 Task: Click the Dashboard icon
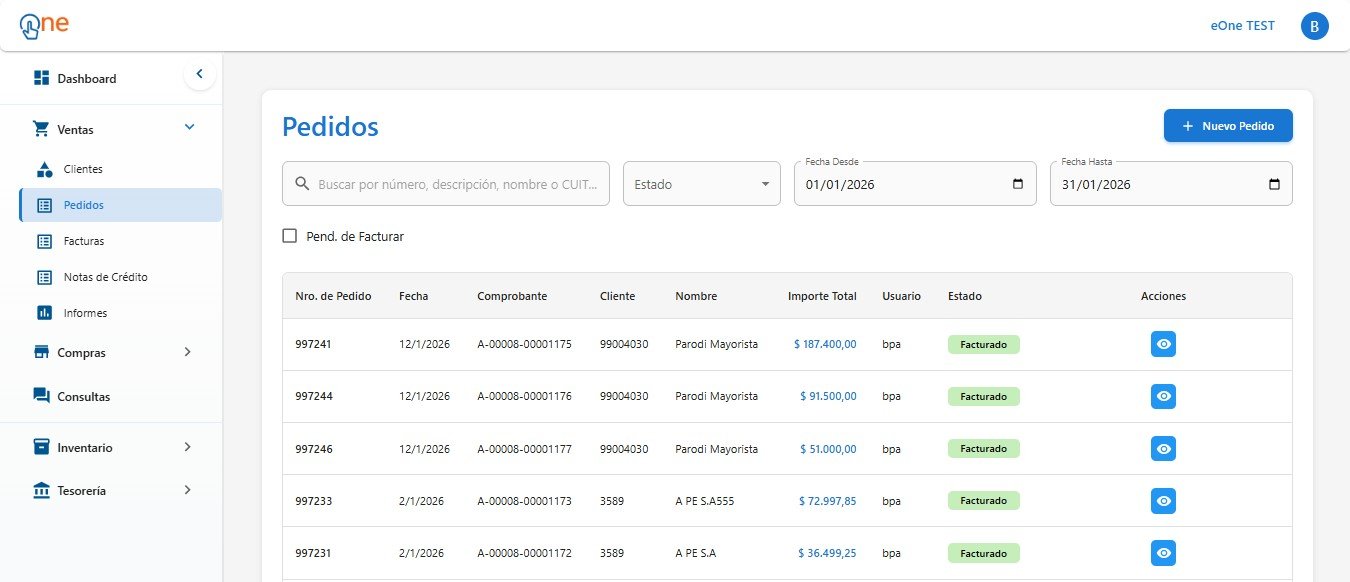tap(41, 77)
